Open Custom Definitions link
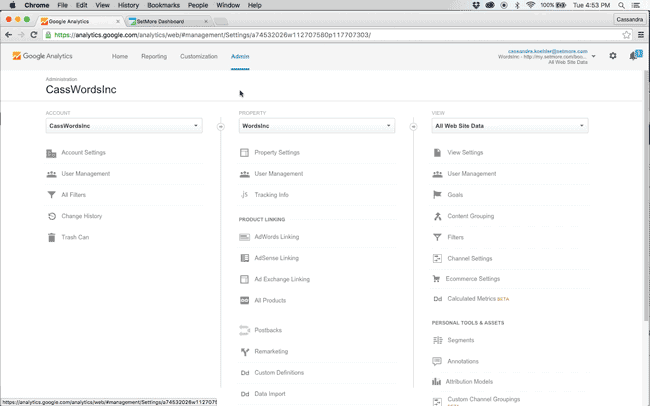Viewport: 650px width, 406px height. coord(279,372)
